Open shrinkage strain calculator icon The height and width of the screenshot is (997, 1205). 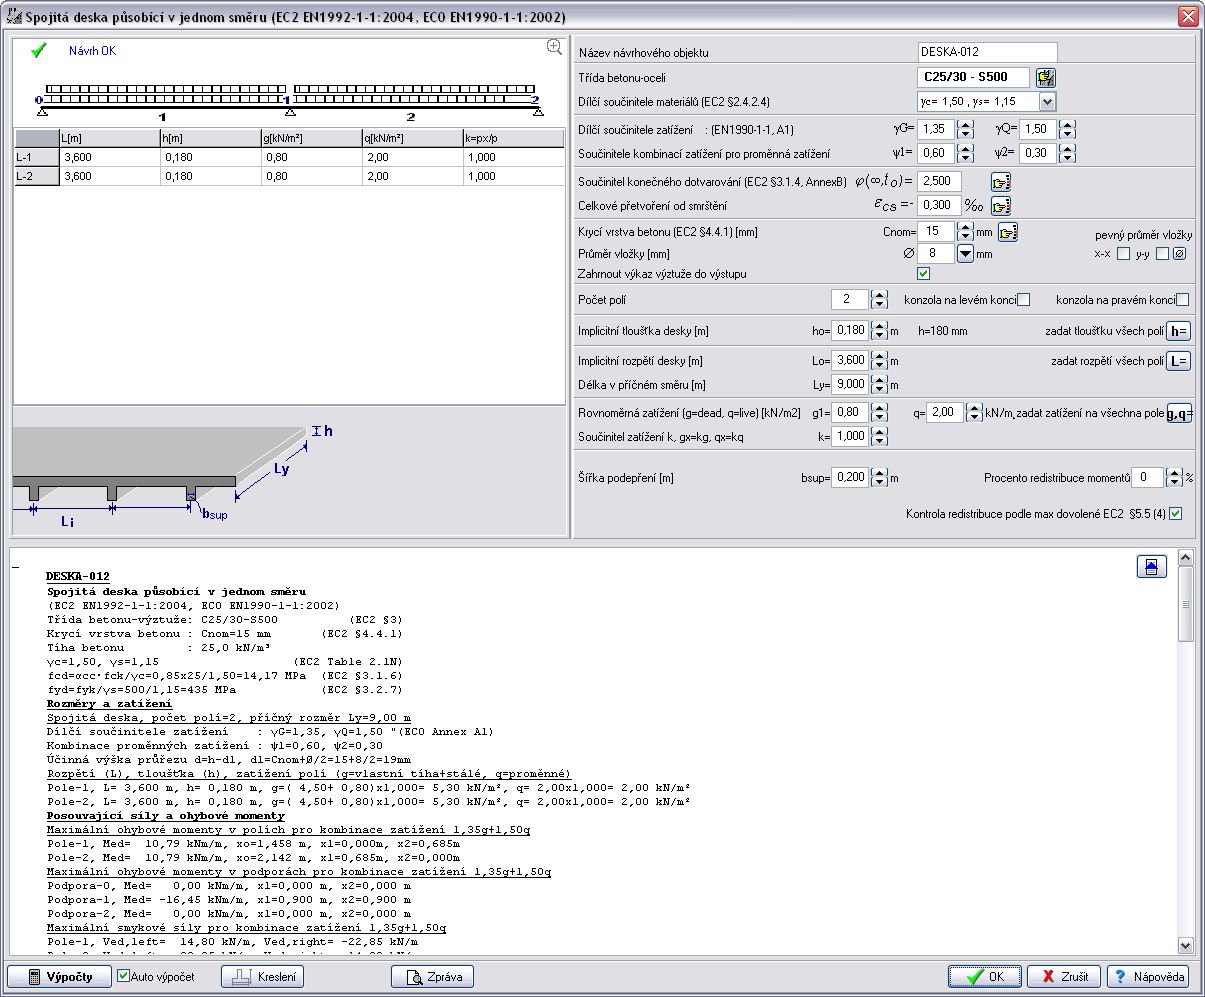point(1001,205)
